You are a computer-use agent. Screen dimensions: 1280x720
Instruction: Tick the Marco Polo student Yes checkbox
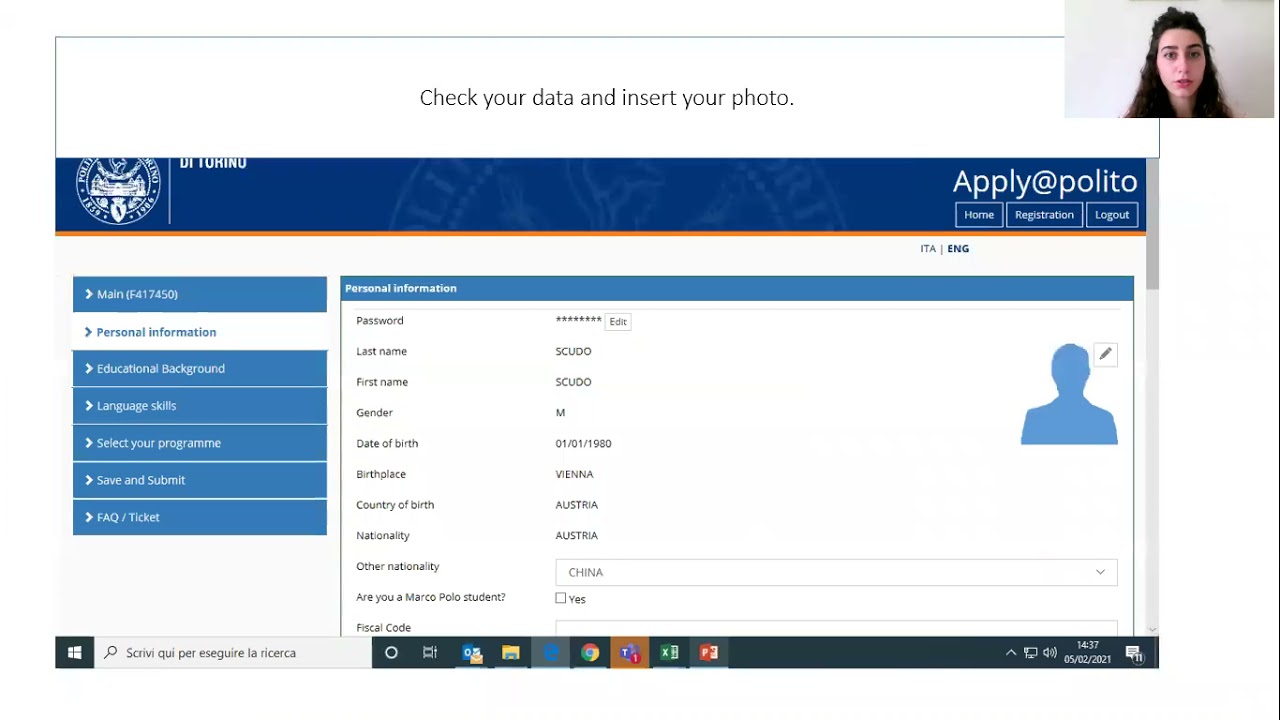pyautogui.click(x=561, y=598)
